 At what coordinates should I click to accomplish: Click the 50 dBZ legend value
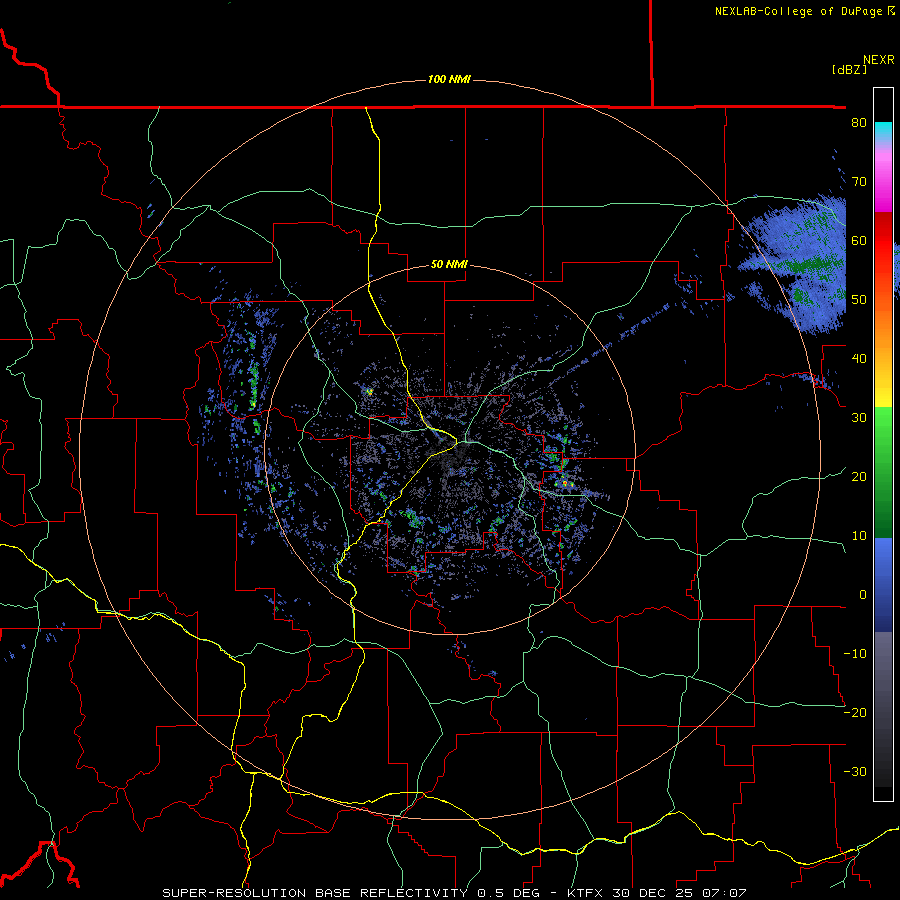[859, 300]
